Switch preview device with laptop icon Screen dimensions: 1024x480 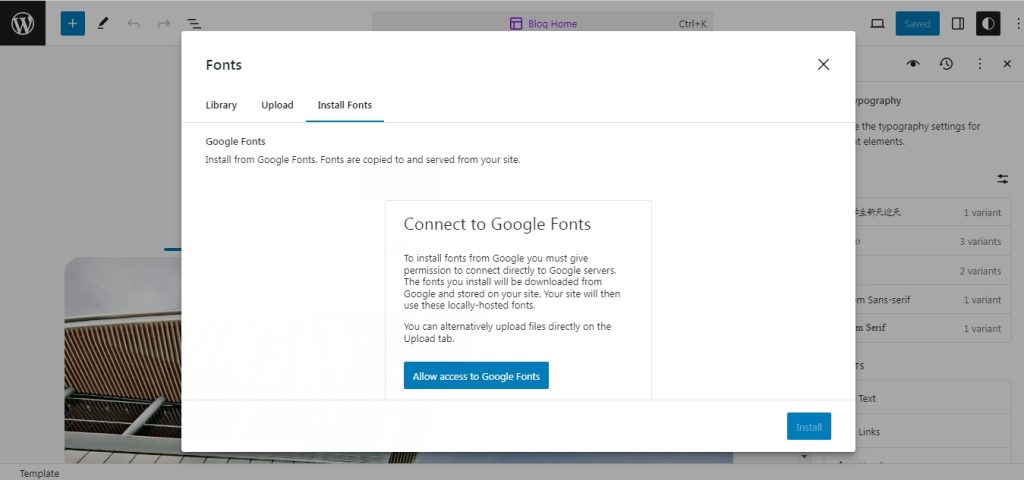coord(877,24)
